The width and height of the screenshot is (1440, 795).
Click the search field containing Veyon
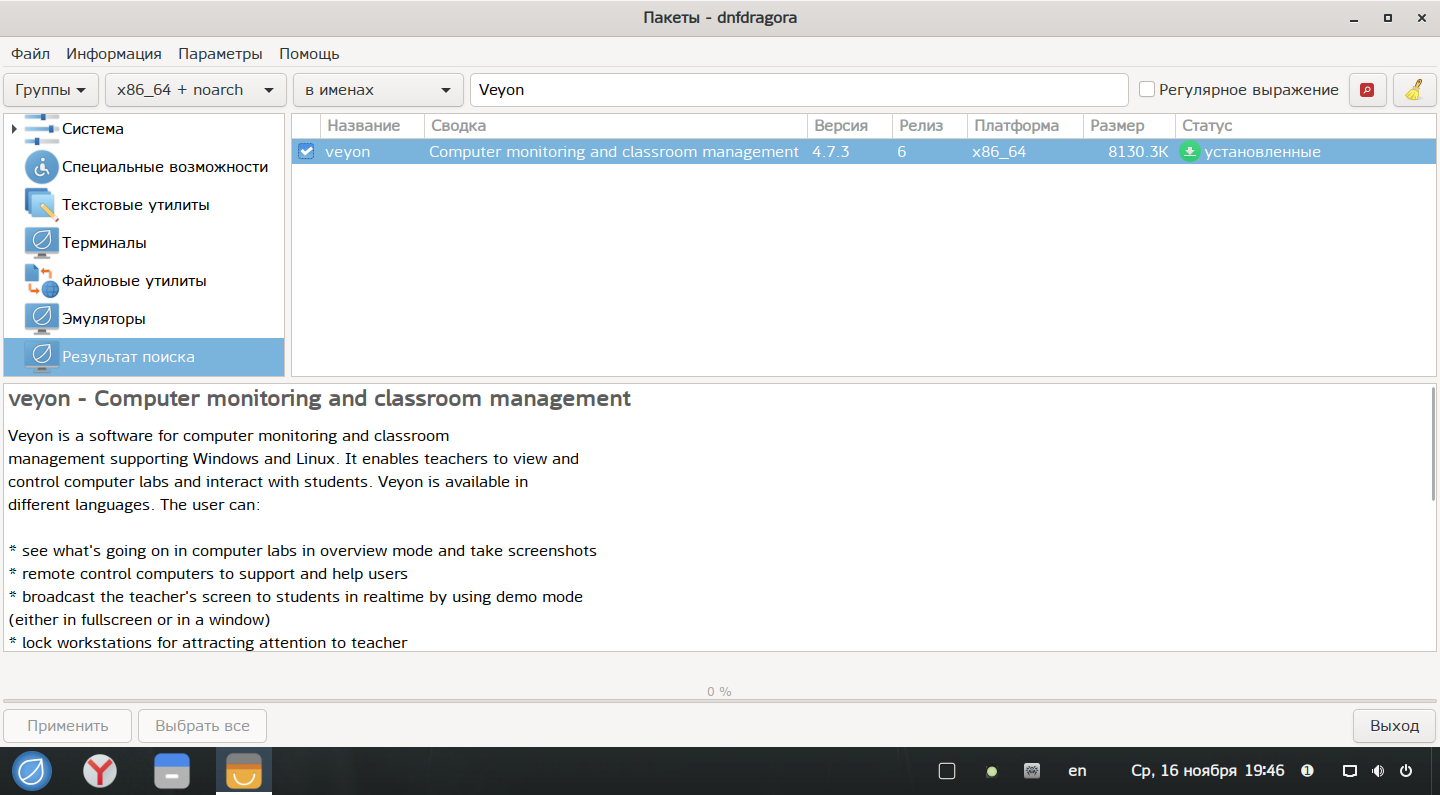tap(799, 90)
